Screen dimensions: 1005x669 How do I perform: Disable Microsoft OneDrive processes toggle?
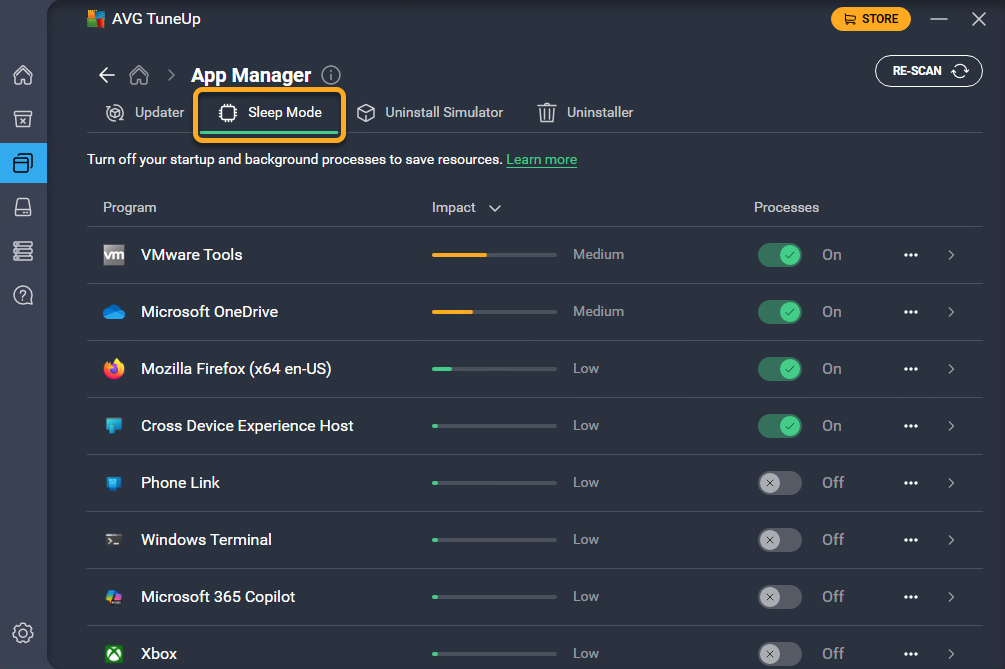[779, 312]
